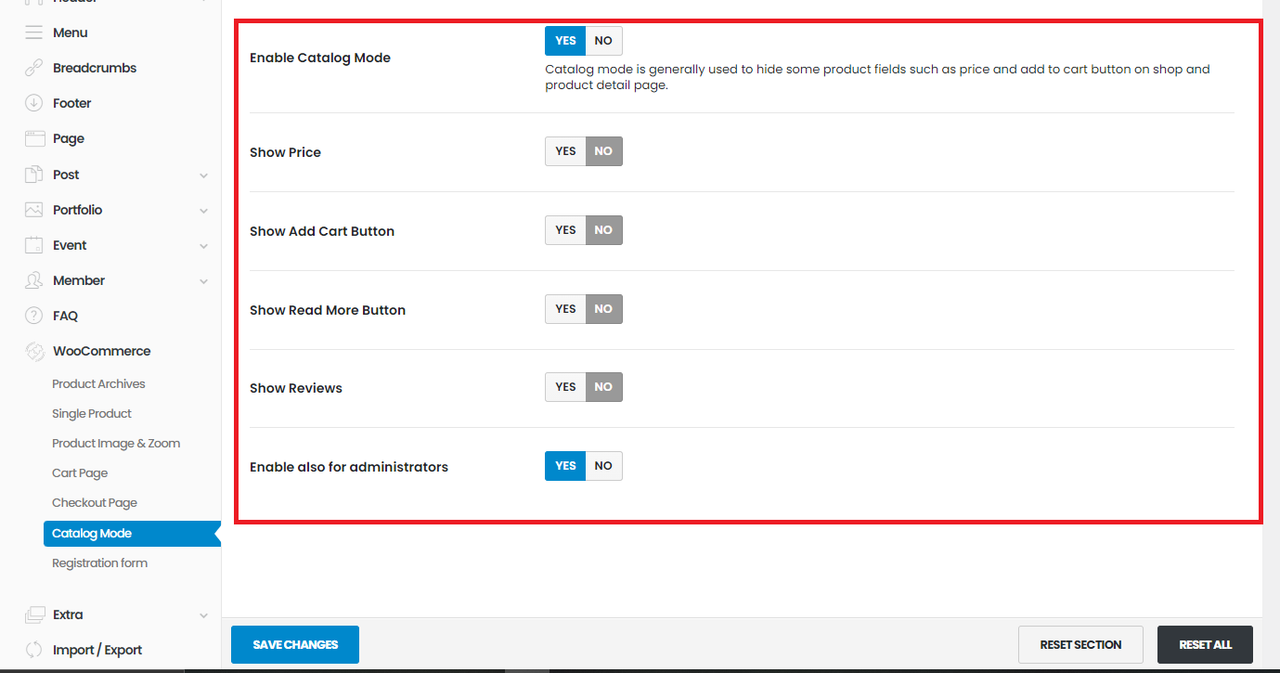Click the Page window icon
This screenshot has width=1280, height=673.
[34, 139]
